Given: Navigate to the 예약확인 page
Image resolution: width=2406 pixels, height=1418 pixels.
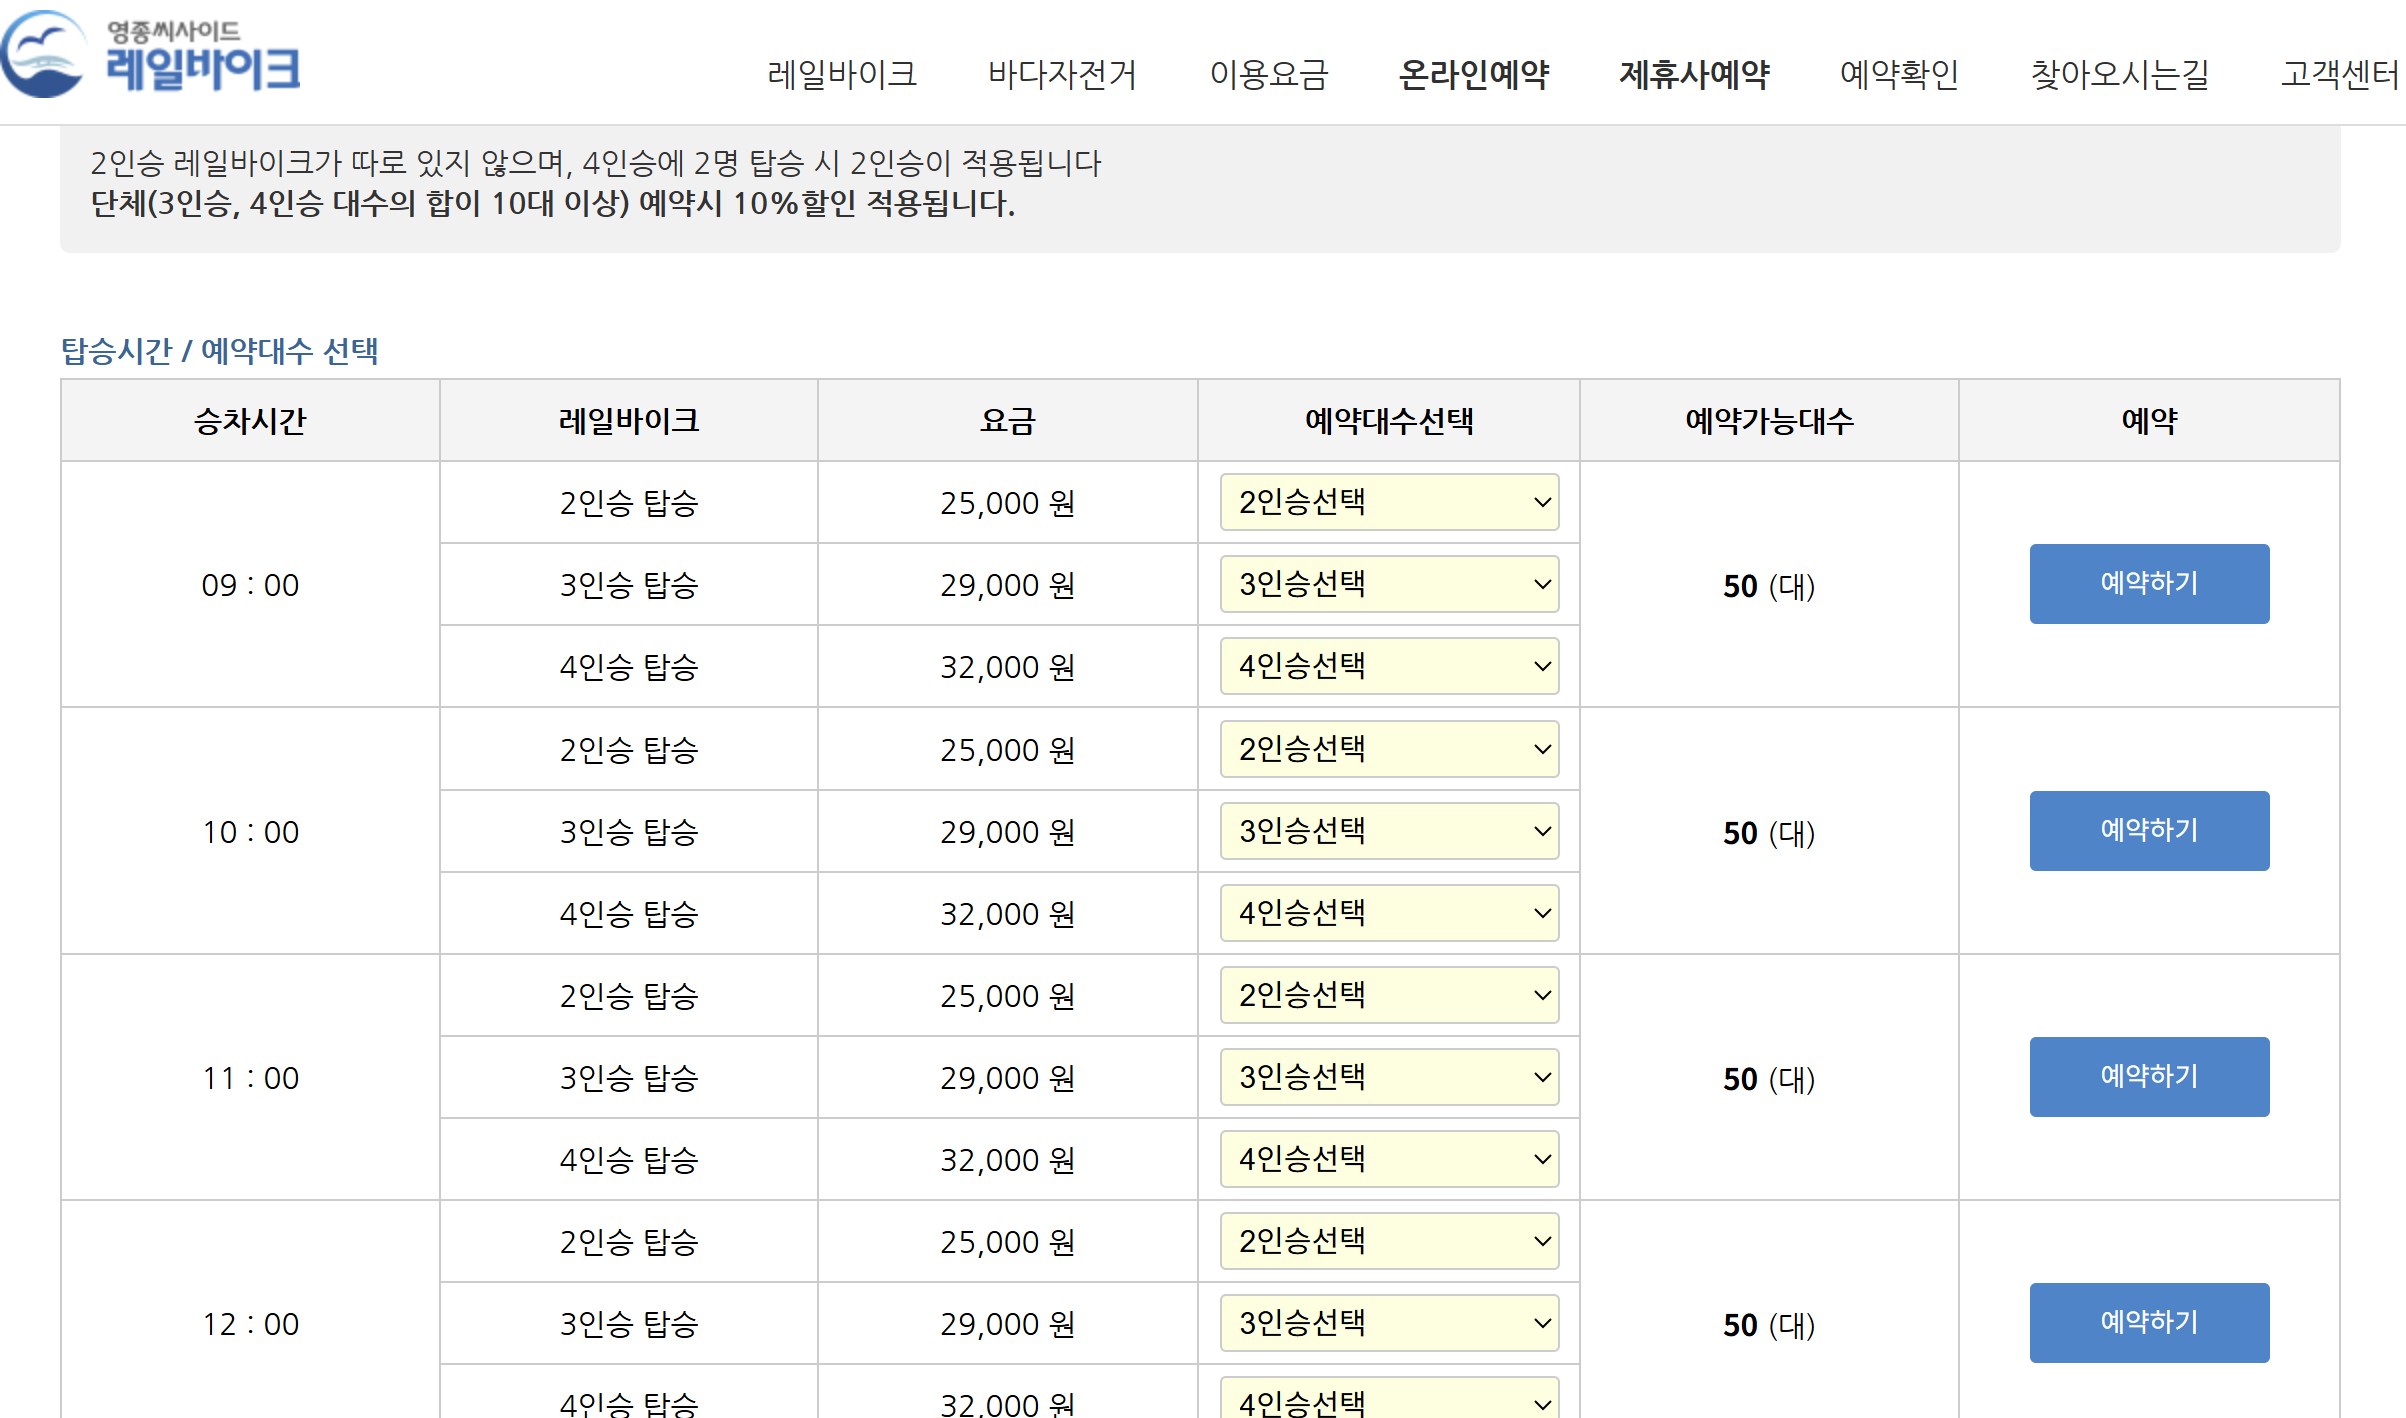Looking at the screenshot, I should point(1899,74).
